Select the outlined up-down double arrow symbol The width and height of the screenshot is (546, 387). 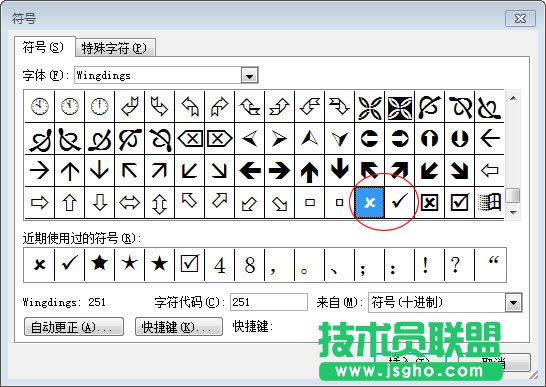[x=159, y=202]
